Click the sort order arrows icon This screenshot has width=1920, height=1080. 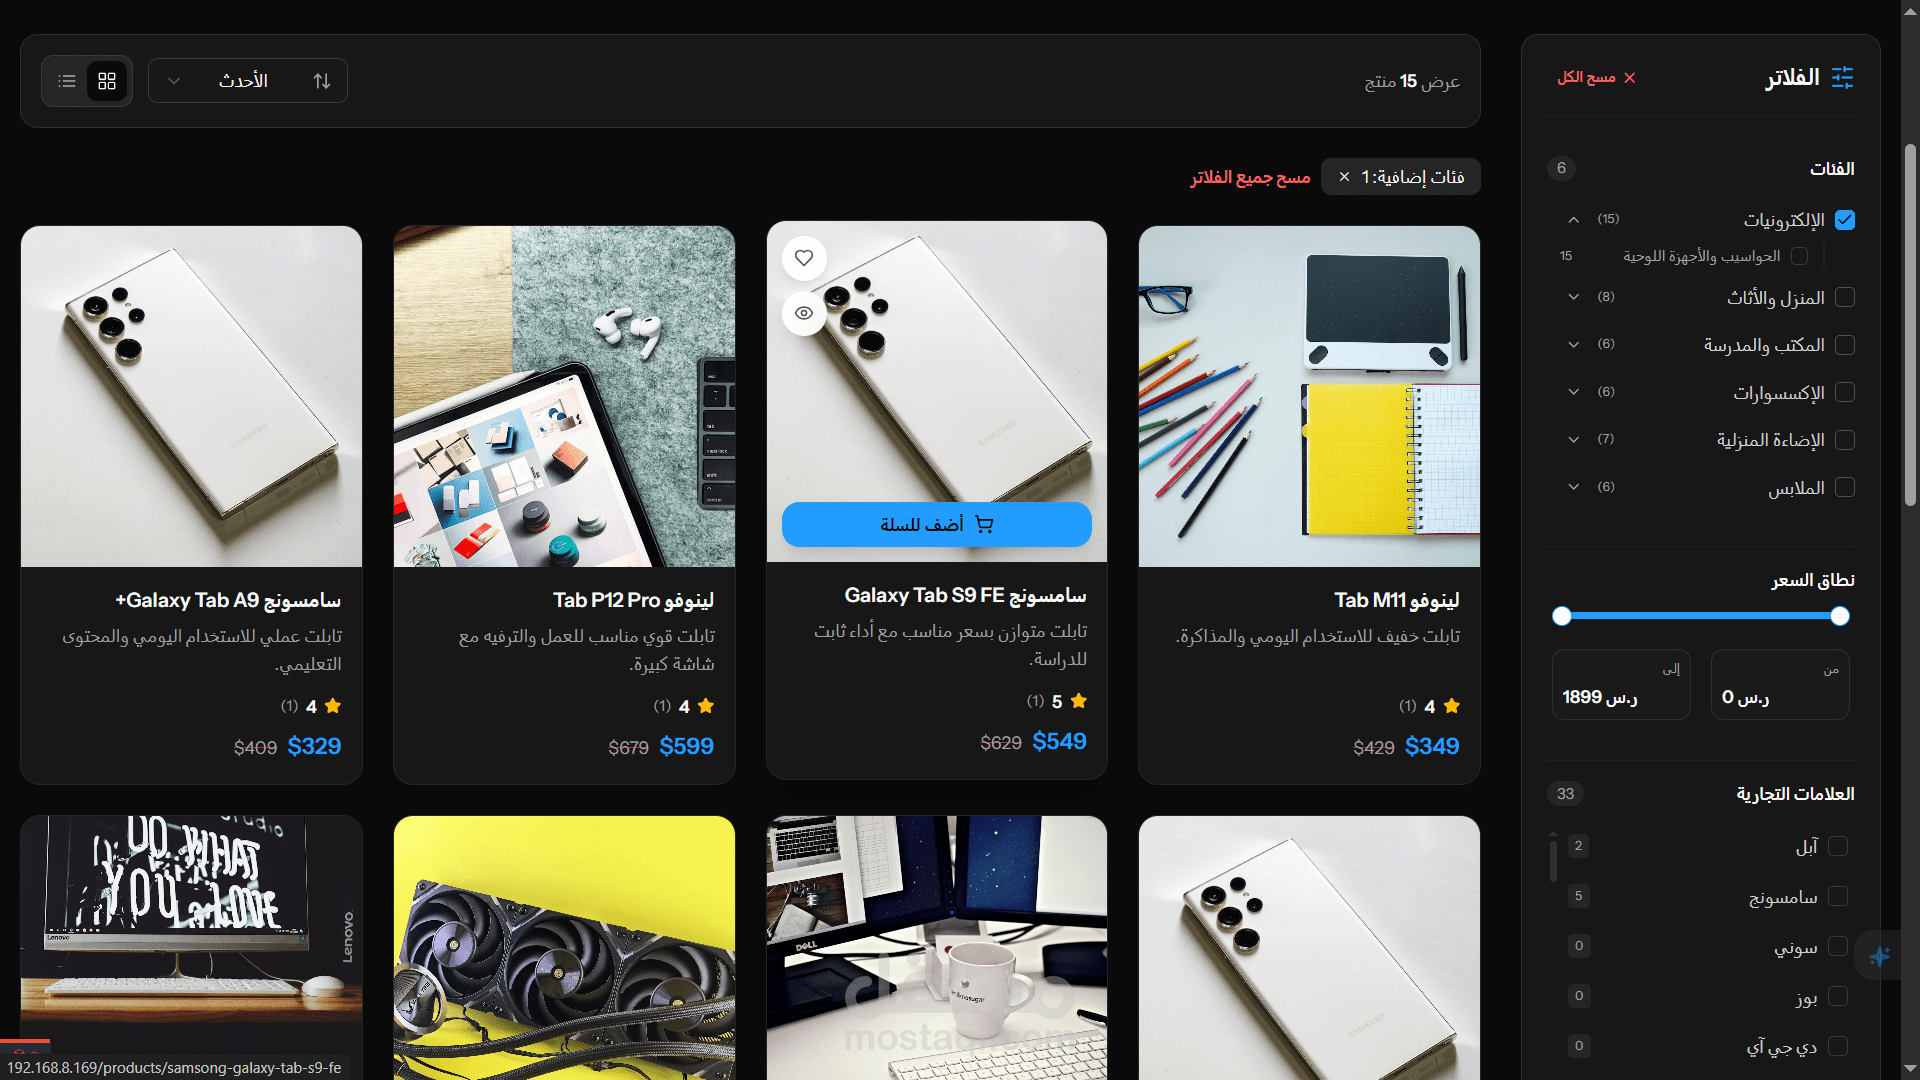(x=322, y=81)
